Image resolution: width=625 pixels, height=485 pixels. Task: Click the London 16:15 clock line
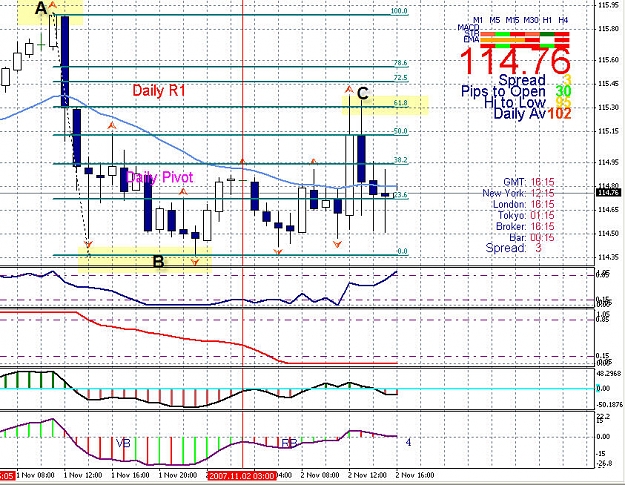[524, 204]
